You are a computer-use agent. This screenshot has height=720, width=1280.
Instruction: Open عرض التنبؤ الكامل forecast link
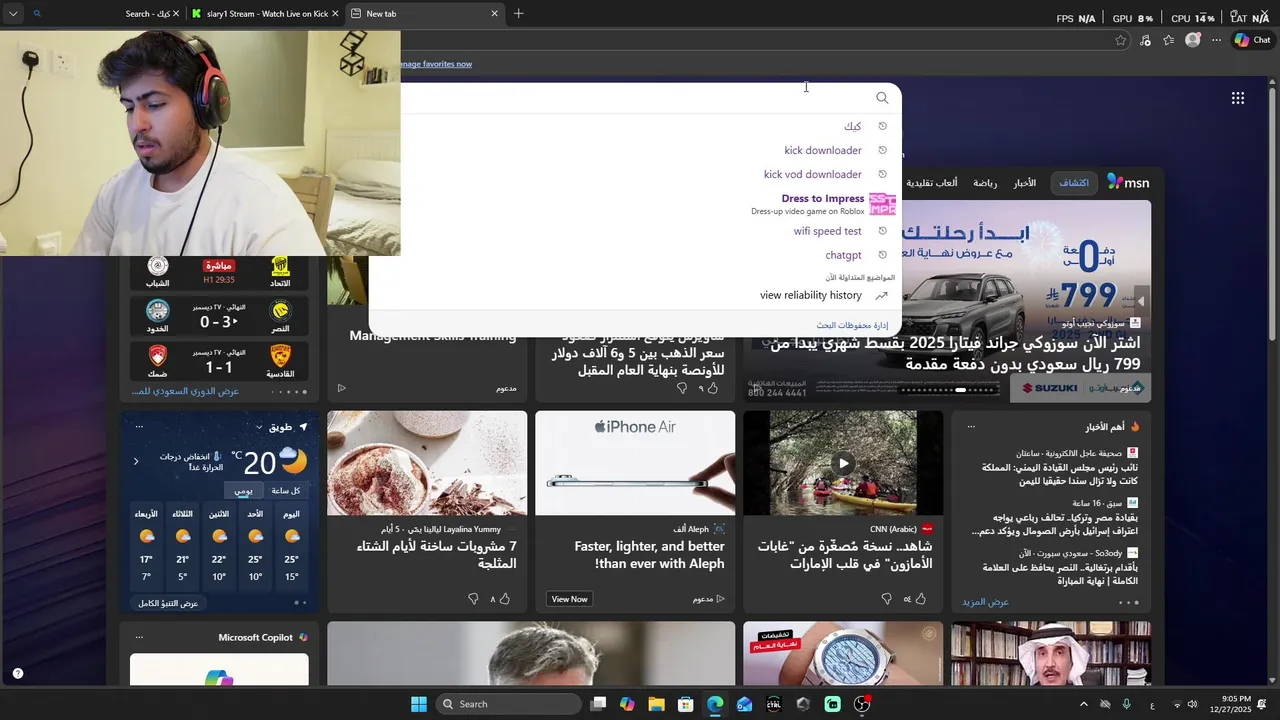(168, 603)
